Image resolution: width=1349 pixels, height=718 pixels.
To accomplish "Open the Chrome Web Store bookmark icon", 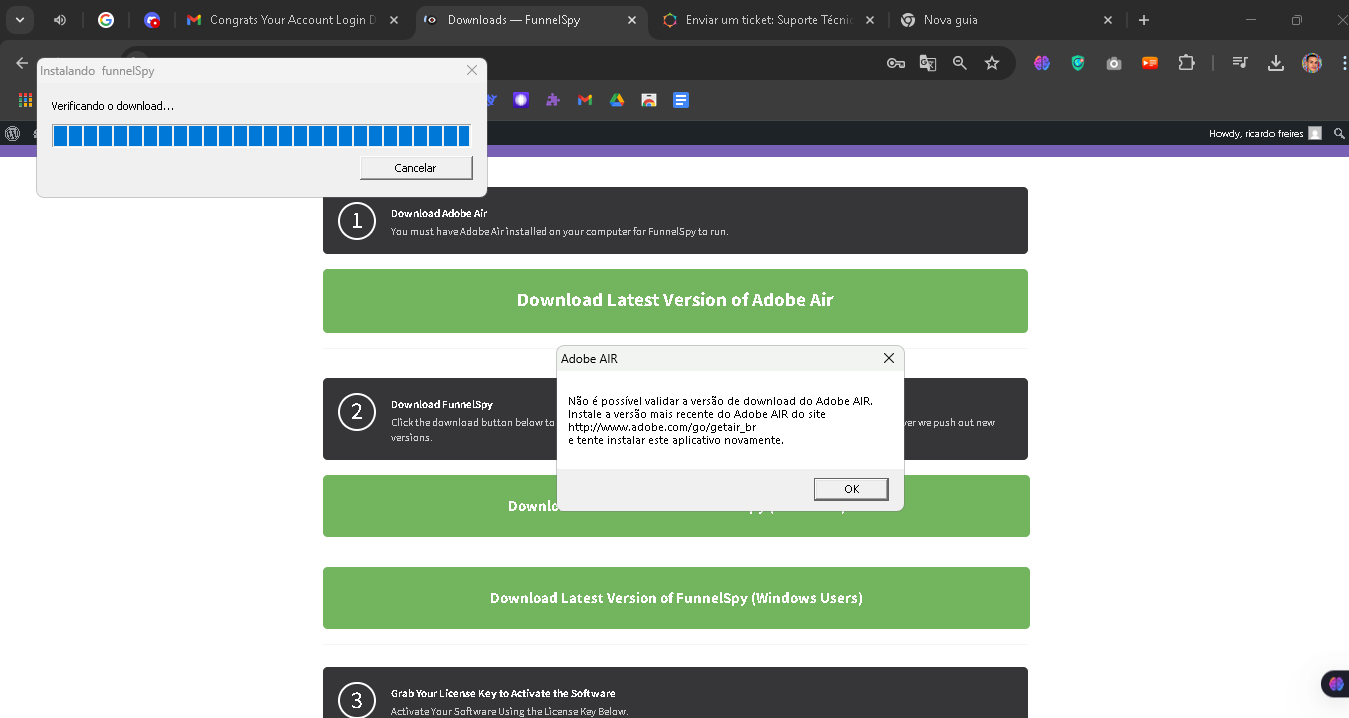I will (x=649, y=100).
